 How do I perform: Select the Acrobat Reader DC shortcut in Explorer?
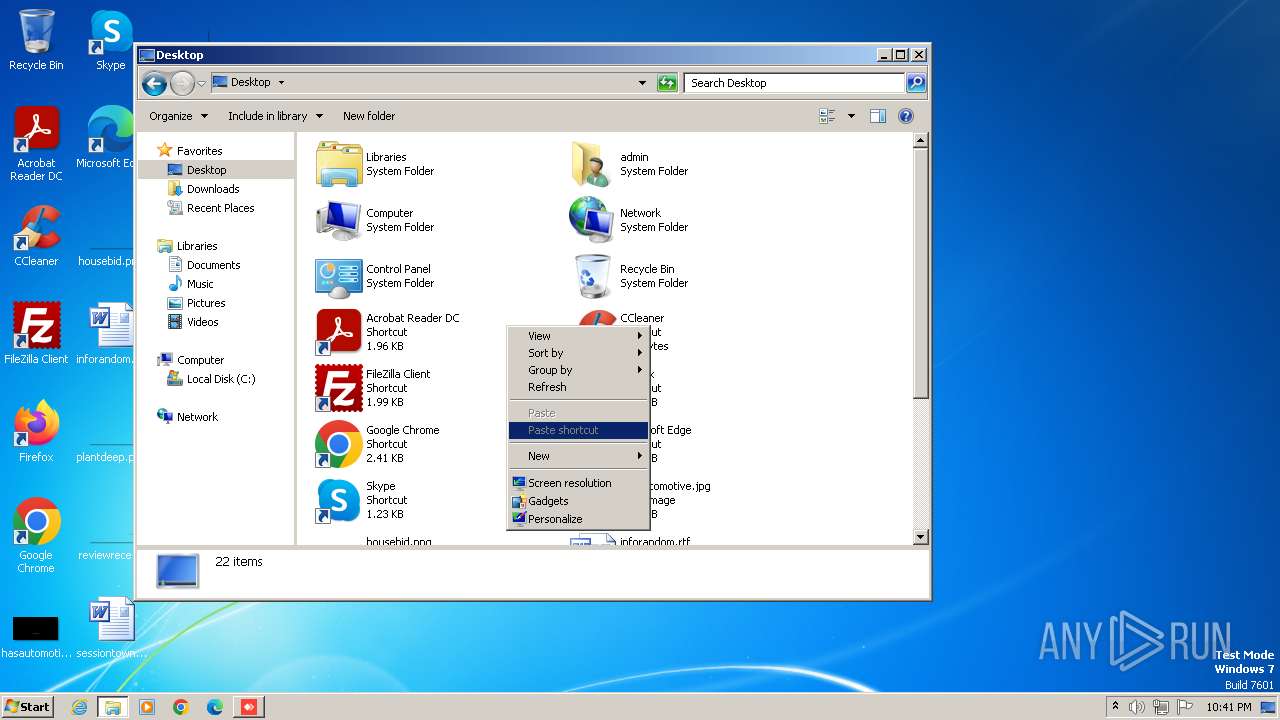[x=339, y=332]
